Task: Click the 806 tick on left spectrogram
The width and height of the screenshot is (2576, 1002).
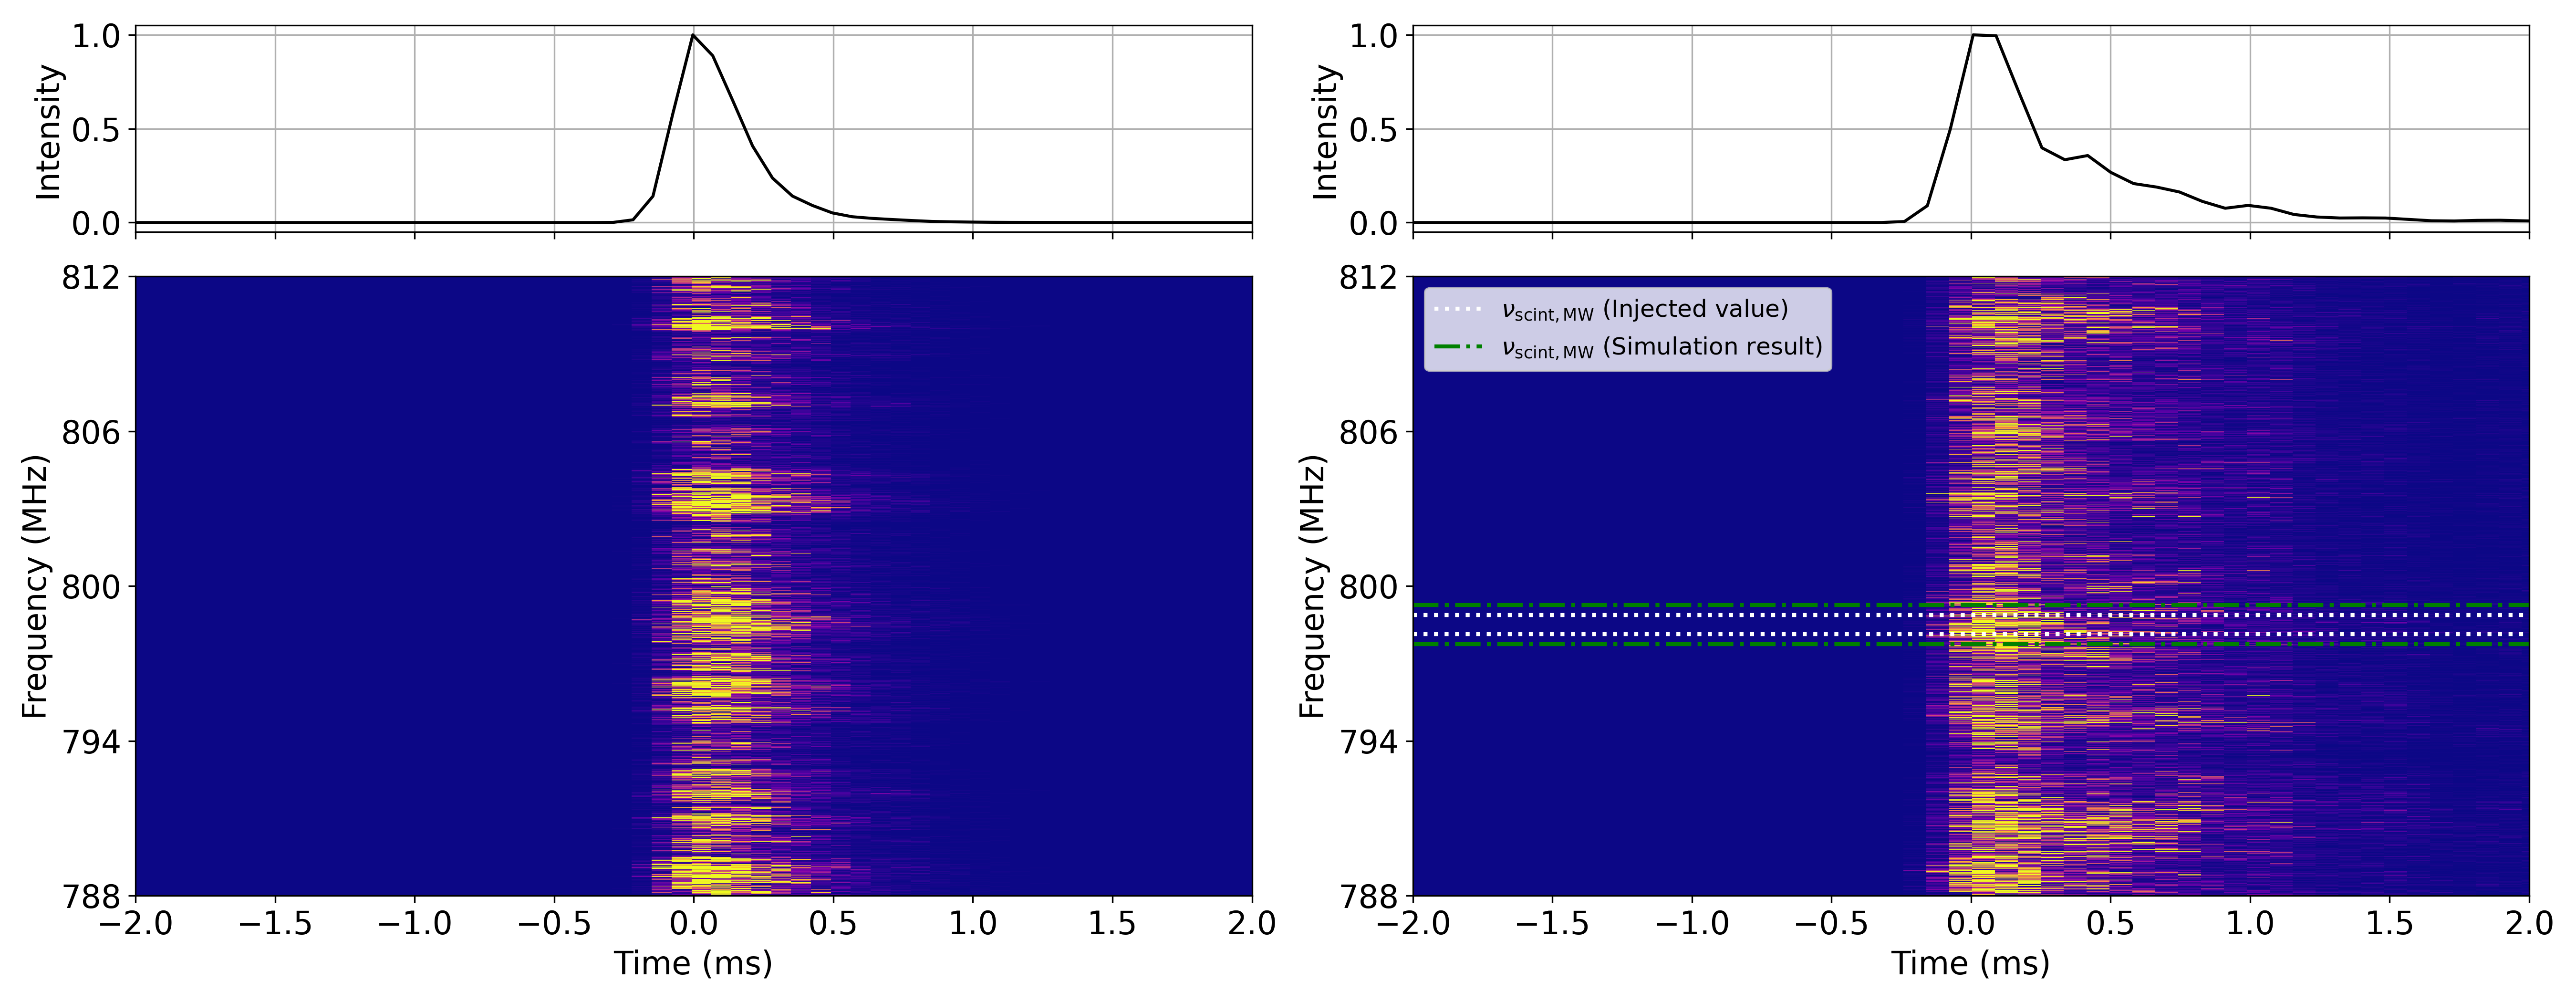Action: (x=91, y=432)
